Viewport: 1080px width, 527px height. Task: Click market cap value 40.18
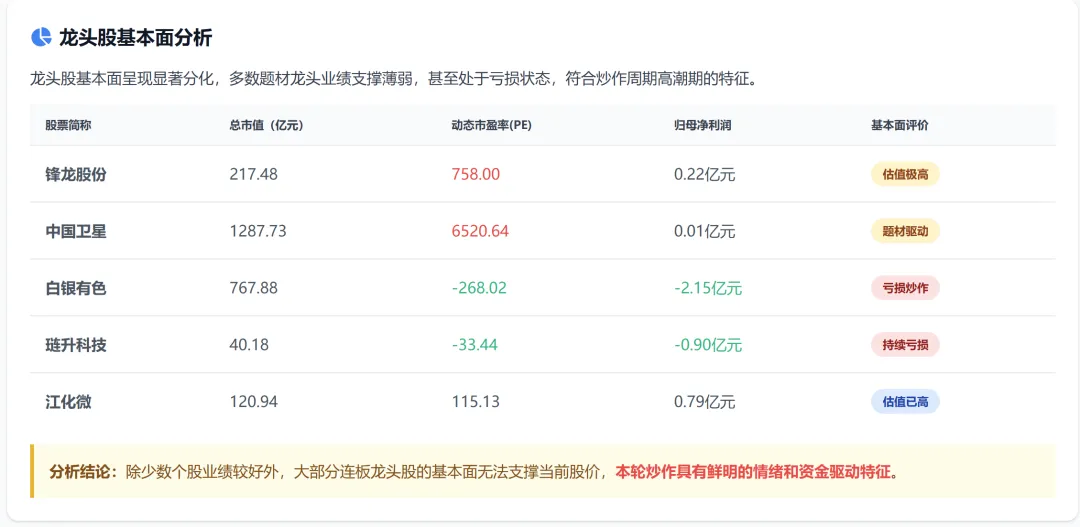tap(249, 345)
